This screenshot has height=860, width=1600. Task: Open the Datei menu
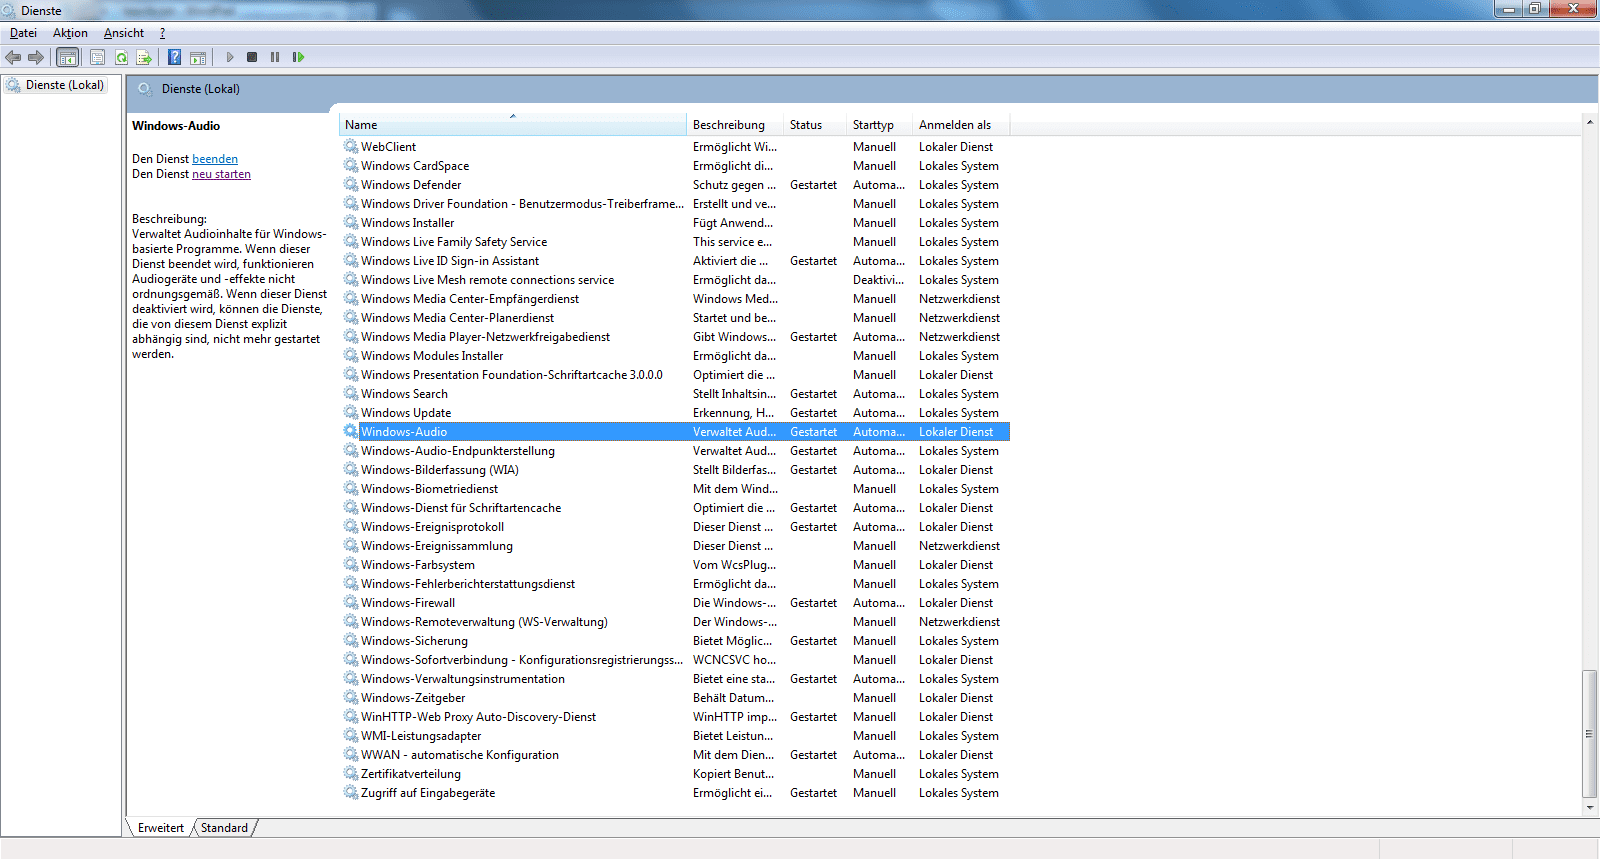(23, 33)
